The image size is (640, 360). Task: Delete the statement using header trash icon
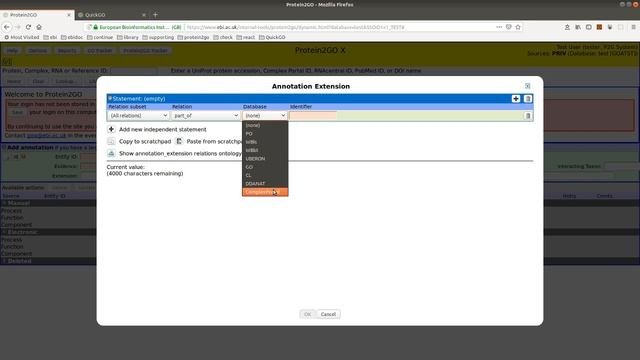[x=527, y=99]
